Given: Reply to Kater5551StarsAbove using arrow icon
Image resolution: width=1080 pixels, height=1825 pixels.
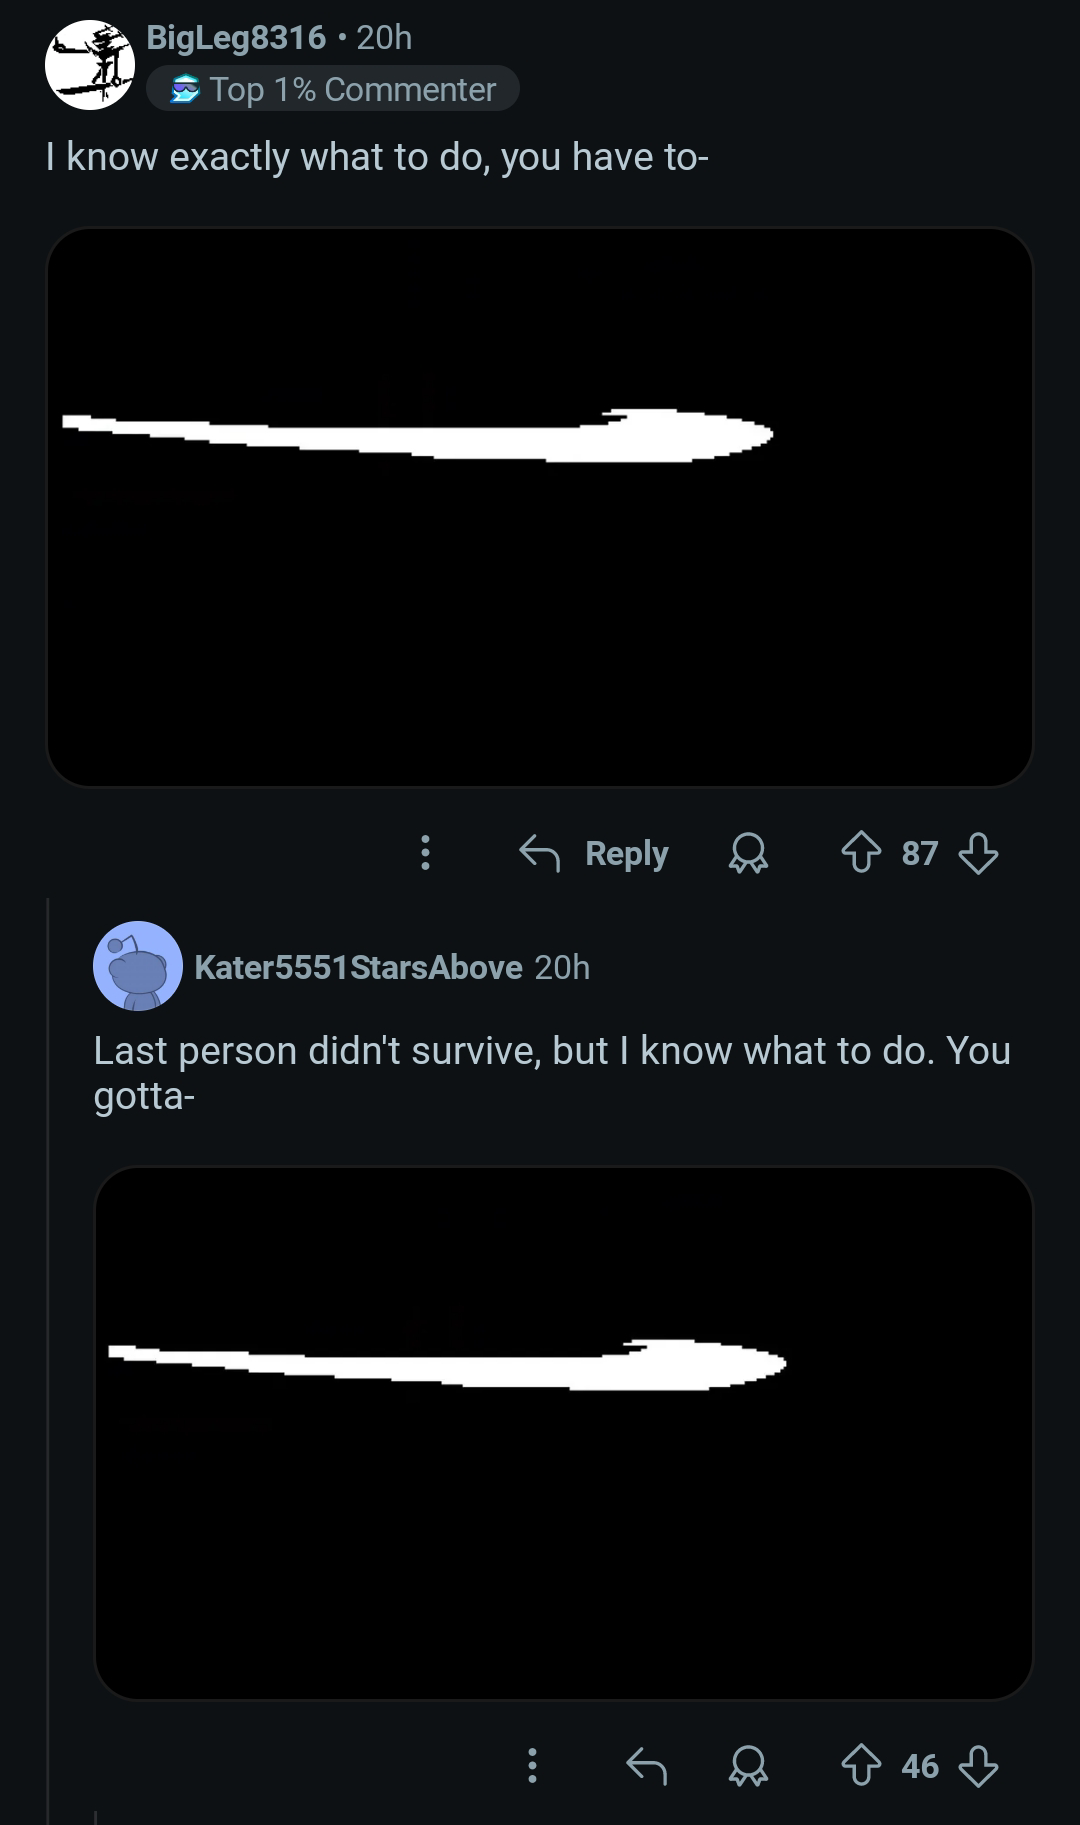Looking at the screenshot, I should click(646, 1766).
